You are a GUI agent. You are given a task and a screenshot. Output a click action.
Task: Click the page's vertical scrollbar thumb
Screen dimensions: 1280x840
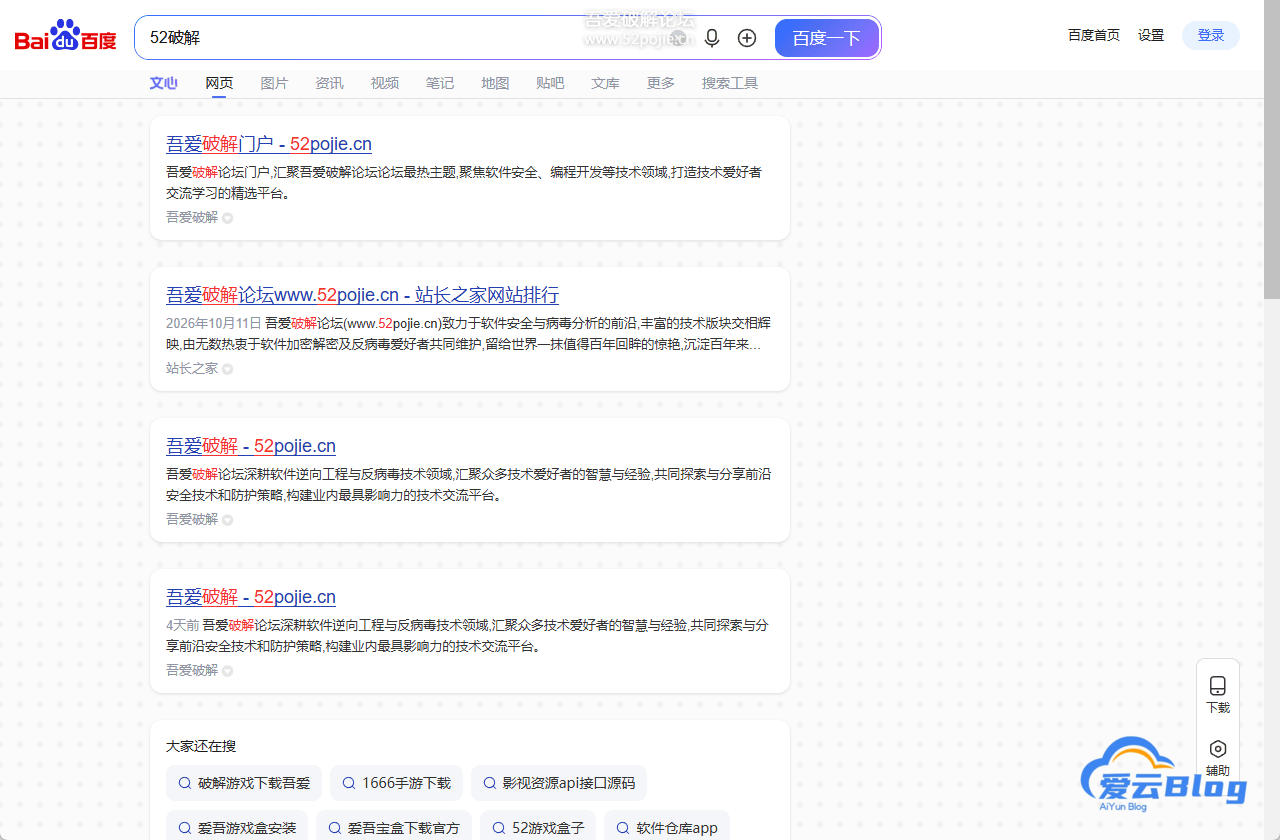coord(1272,150)
